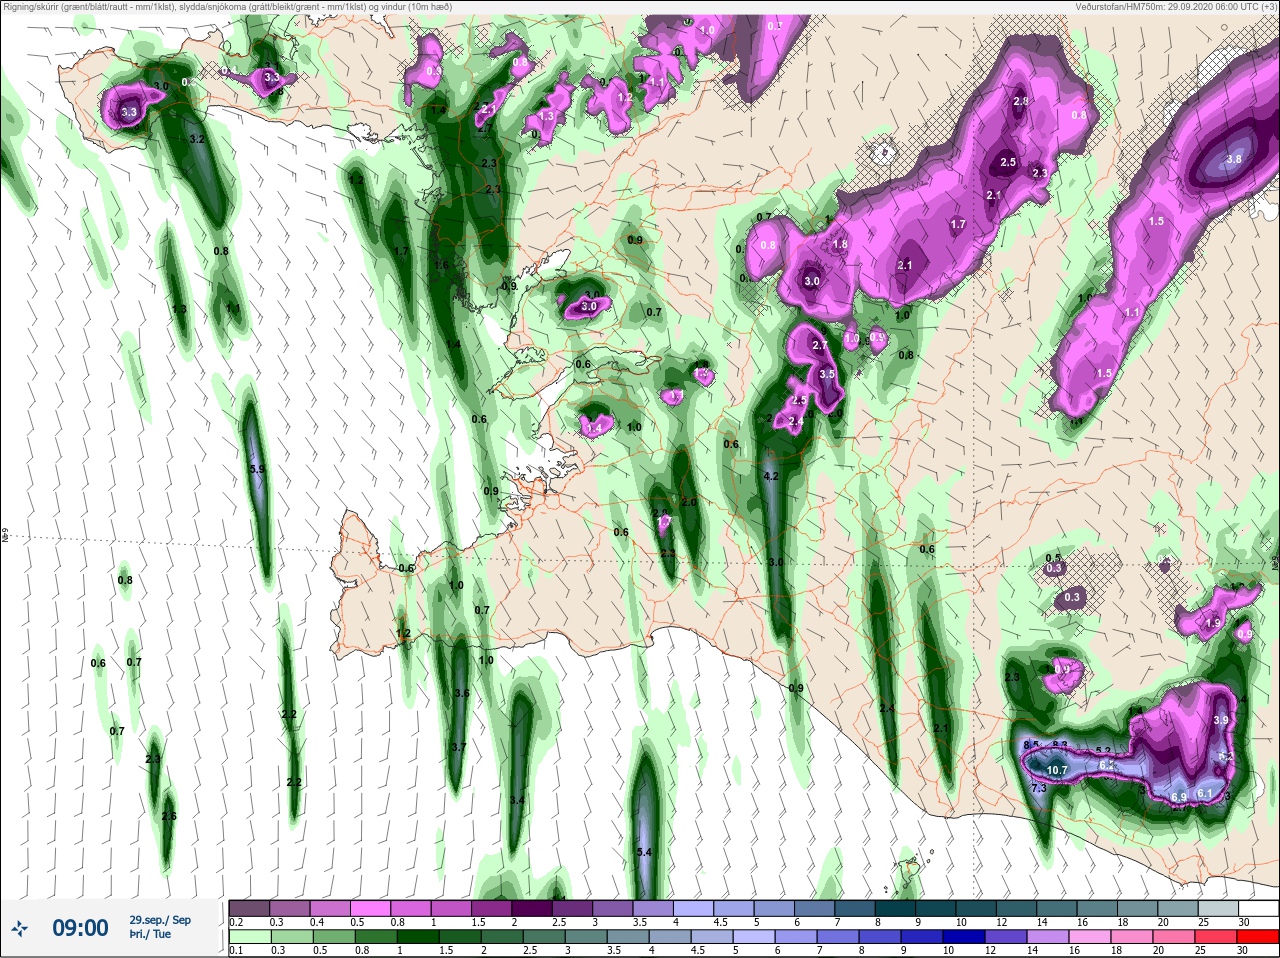Click the 2.8 snowfall value in the north

click(1021, 102)
